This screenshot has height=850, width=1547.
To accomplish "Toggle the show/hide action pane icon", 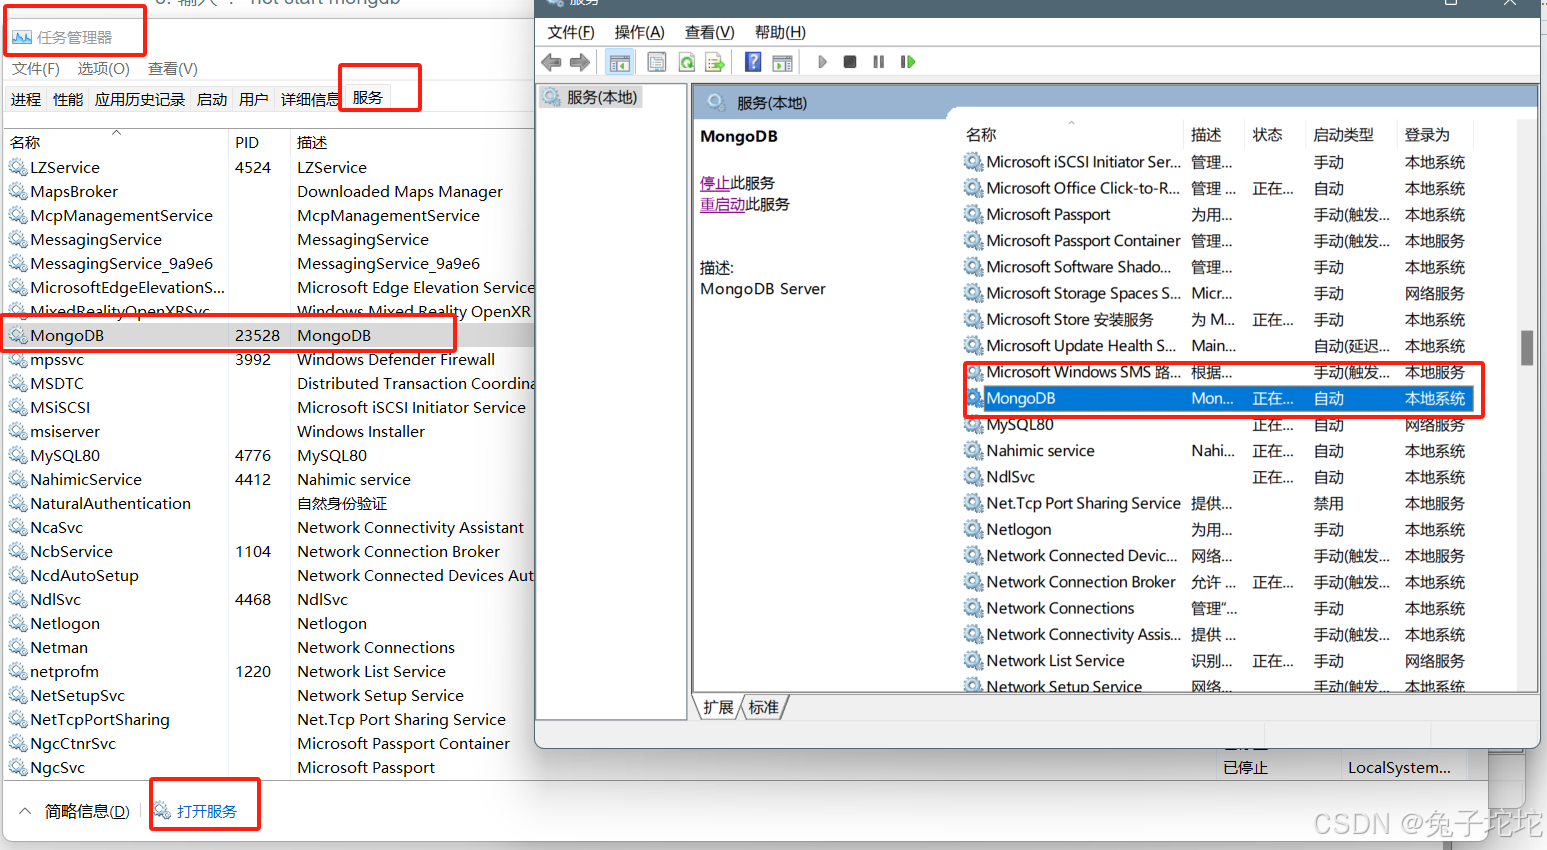I will (x=783, y=62).
